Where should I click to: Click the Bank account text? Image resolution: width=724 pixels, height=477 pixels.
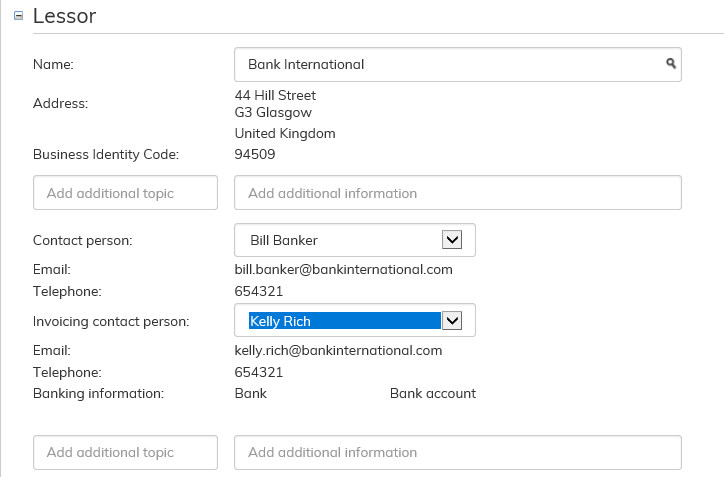click(432, 394)
